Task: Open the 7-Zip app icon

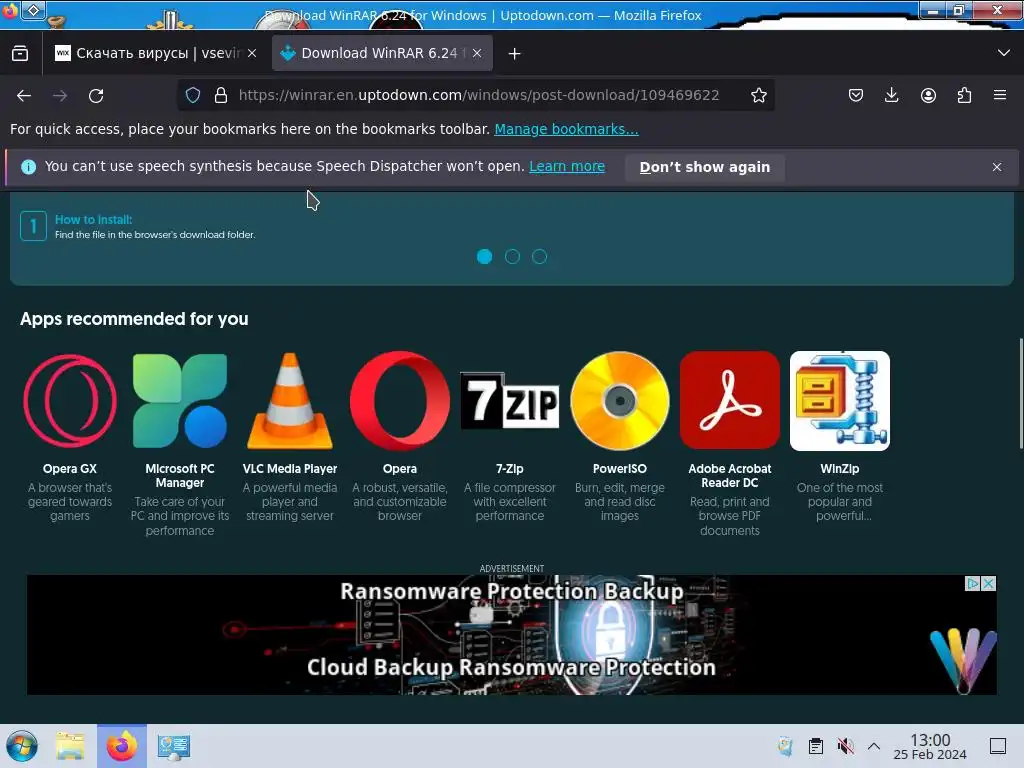Action: point(509,401)
